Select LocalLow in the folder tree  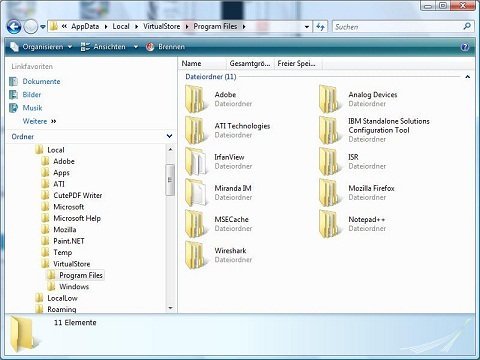point(62,298)
